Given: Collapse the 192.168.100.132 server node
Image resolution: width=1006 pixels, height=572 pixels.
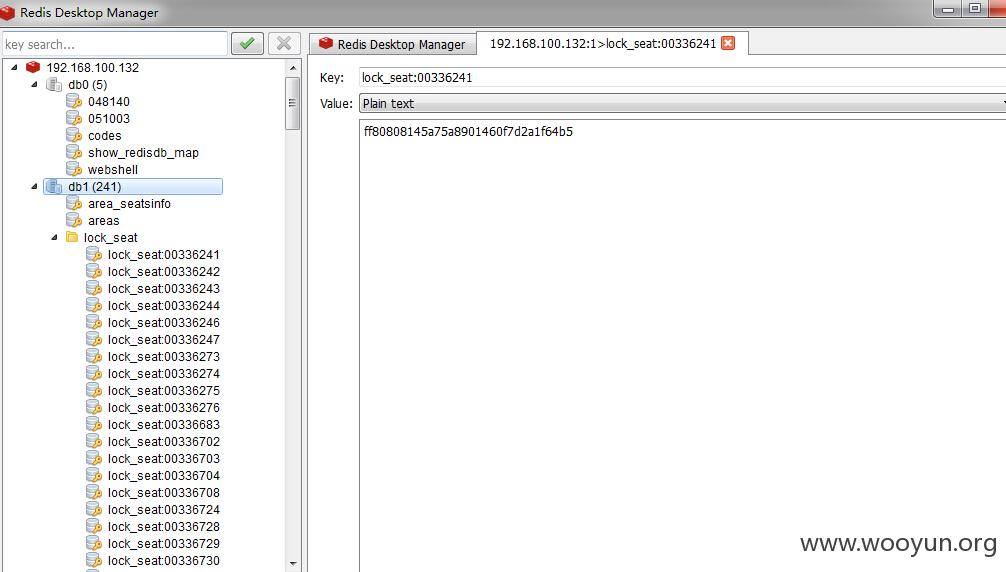Looking at the screenshot, I should (x=14, y=67).
